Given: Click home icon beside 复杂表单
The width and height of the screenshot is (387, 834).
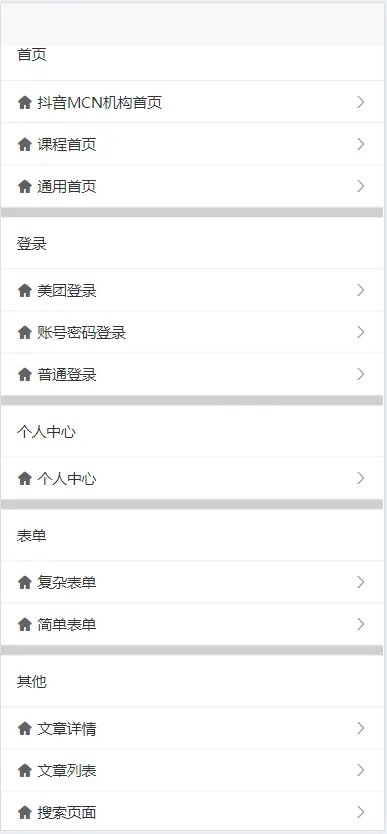Looking at the screenshot, I should click(x=24, y=582).
